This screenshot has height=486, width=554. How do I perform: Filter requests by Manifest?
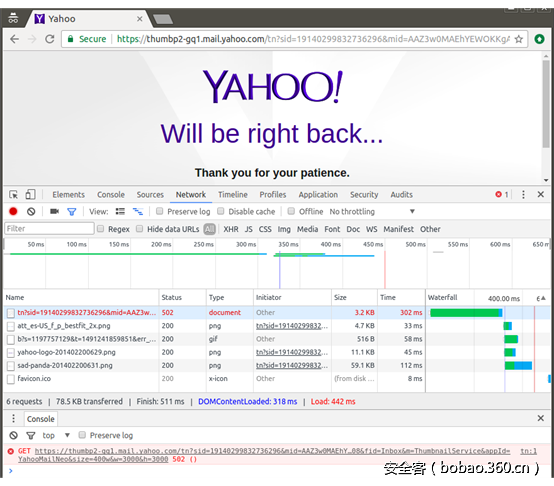[399, 229]
